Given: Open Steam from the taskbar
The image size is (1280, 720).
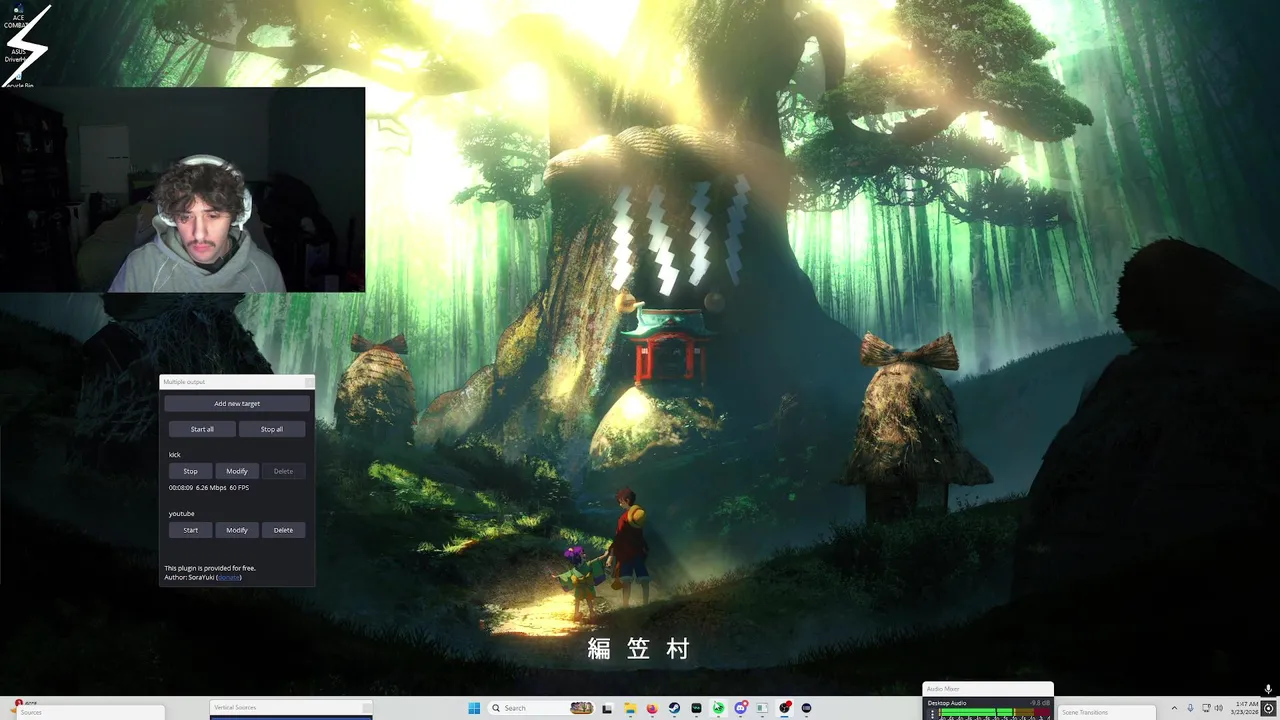Looking at the screenshot, I should pos(674,708).
